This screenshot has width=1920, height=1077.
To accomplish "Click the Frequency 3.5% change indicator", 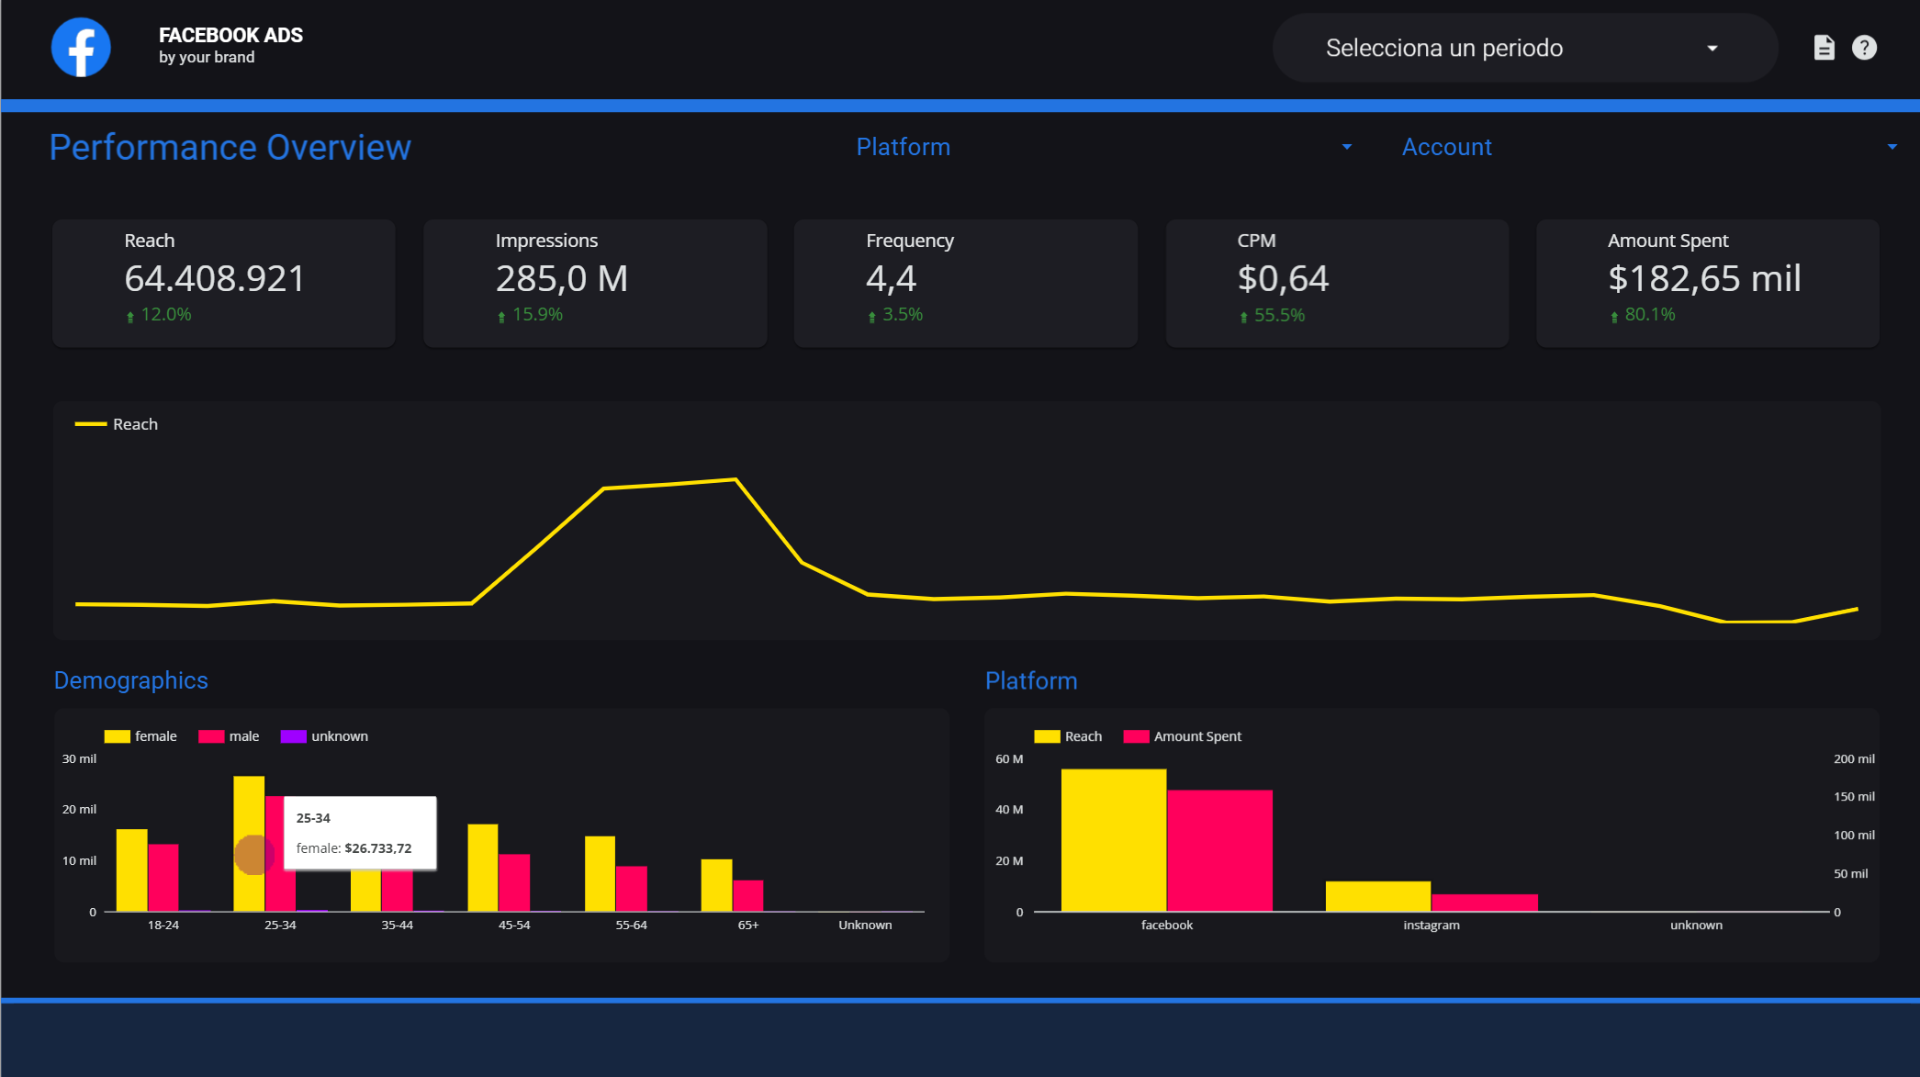I will (x=895, y=314).
